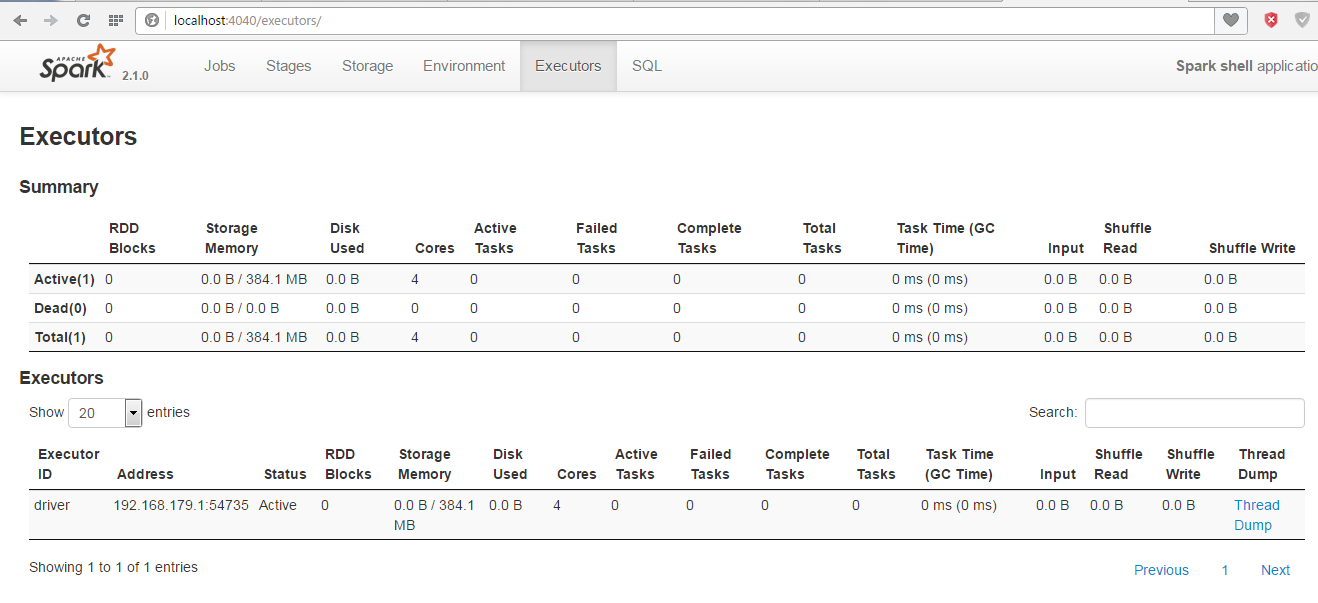Select the SQL tab
The image size is (1318, 603).
pyautogui.click(x=646, y=66)
